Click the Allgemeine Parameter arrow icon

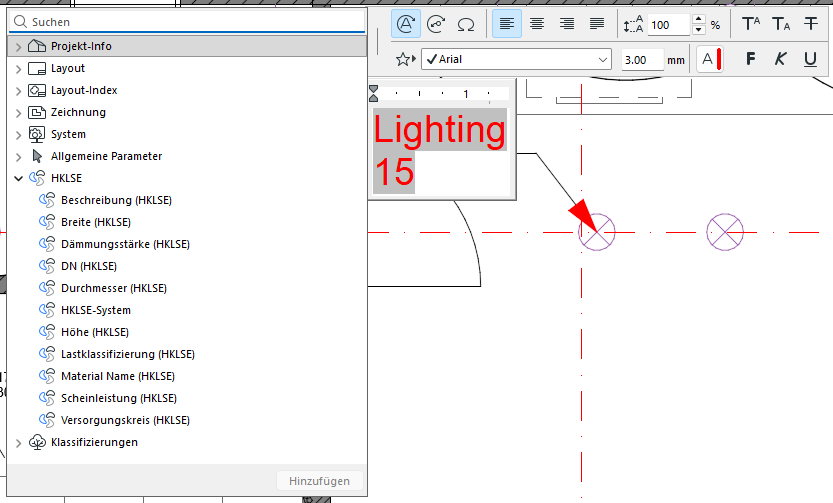(x=37, y=156)
